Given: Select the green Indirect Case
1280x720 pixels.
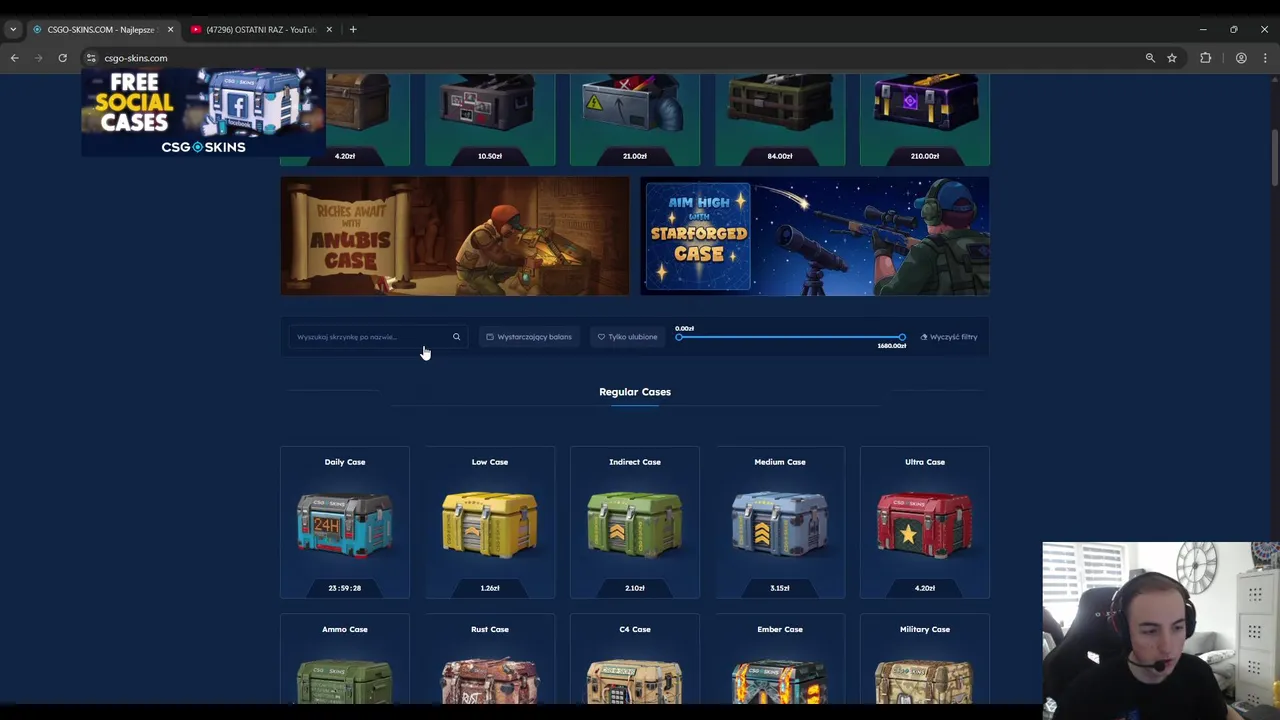Looking at the screenshot, I should [635, 522].
